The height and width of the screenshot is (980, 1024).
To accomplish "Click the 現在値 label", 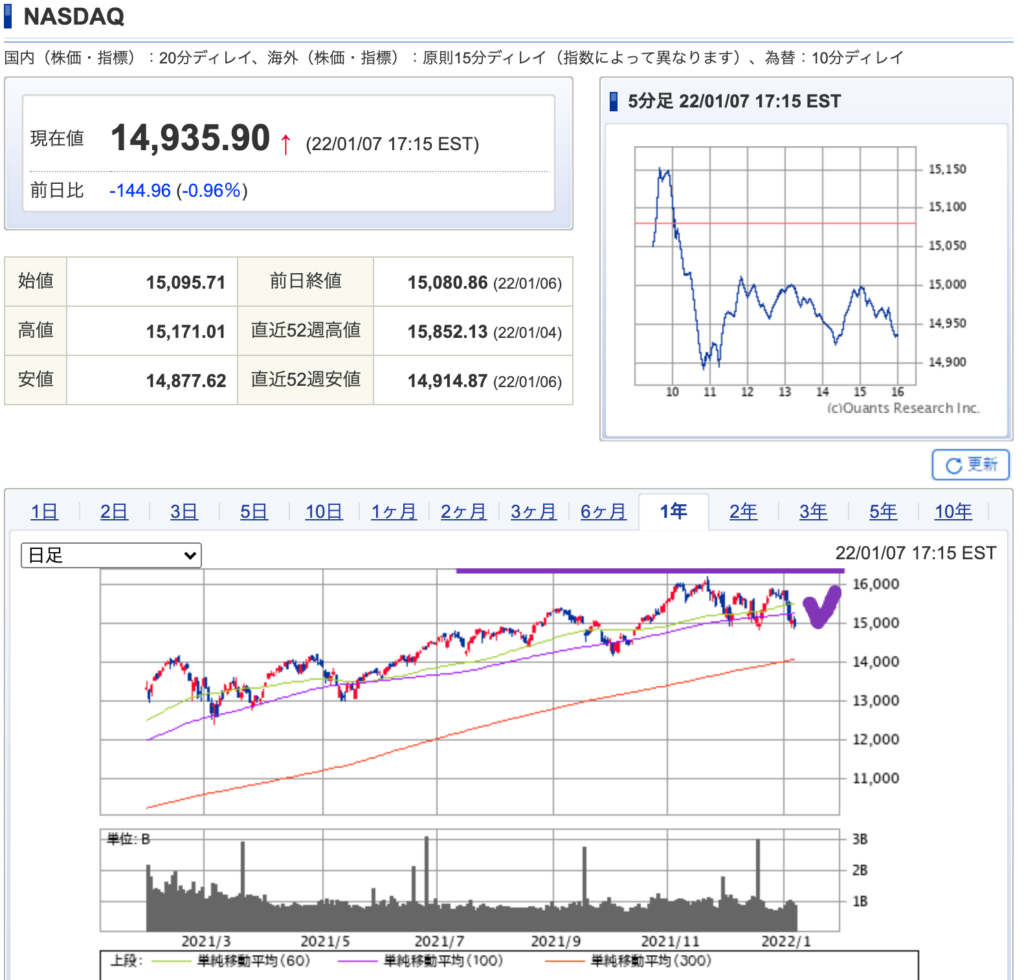I will click(57, 138).
